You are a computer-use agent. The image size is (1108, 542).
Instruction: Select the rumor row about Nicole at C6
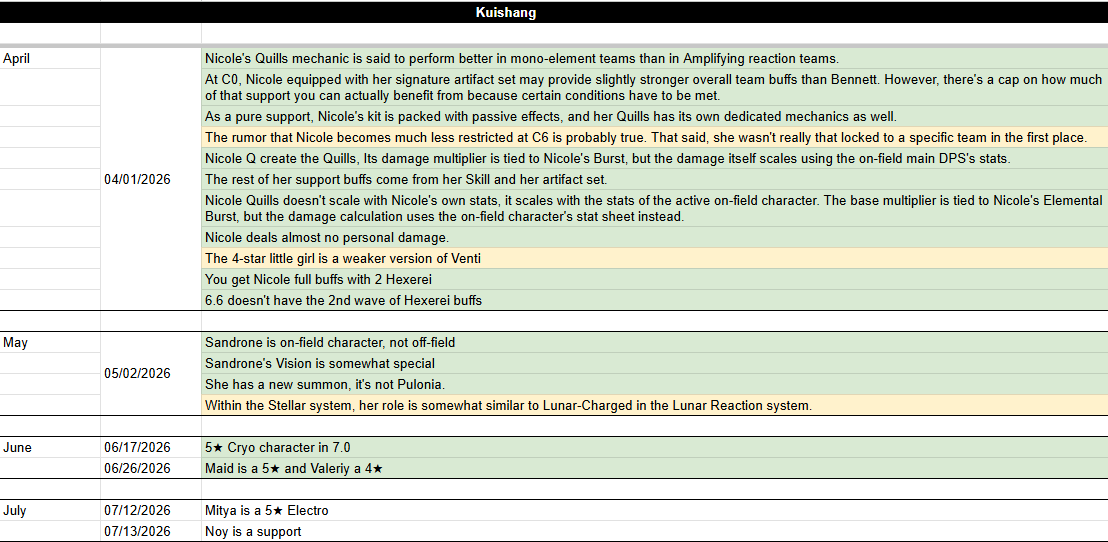pyautogui.click(x=654, y=137)
